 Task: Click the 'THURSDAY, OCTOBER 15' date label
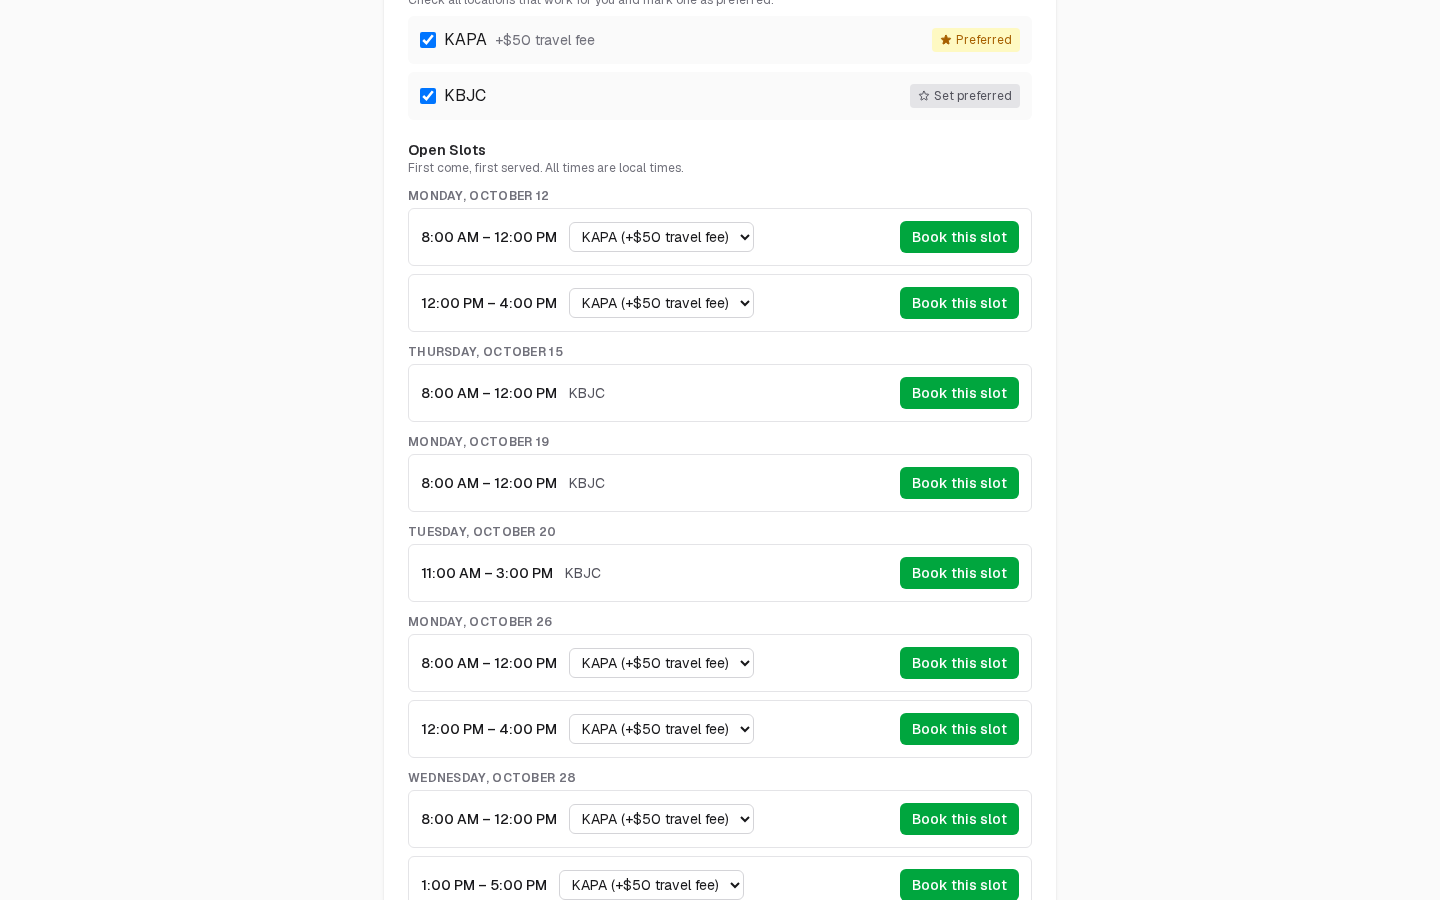click(485, 352)
